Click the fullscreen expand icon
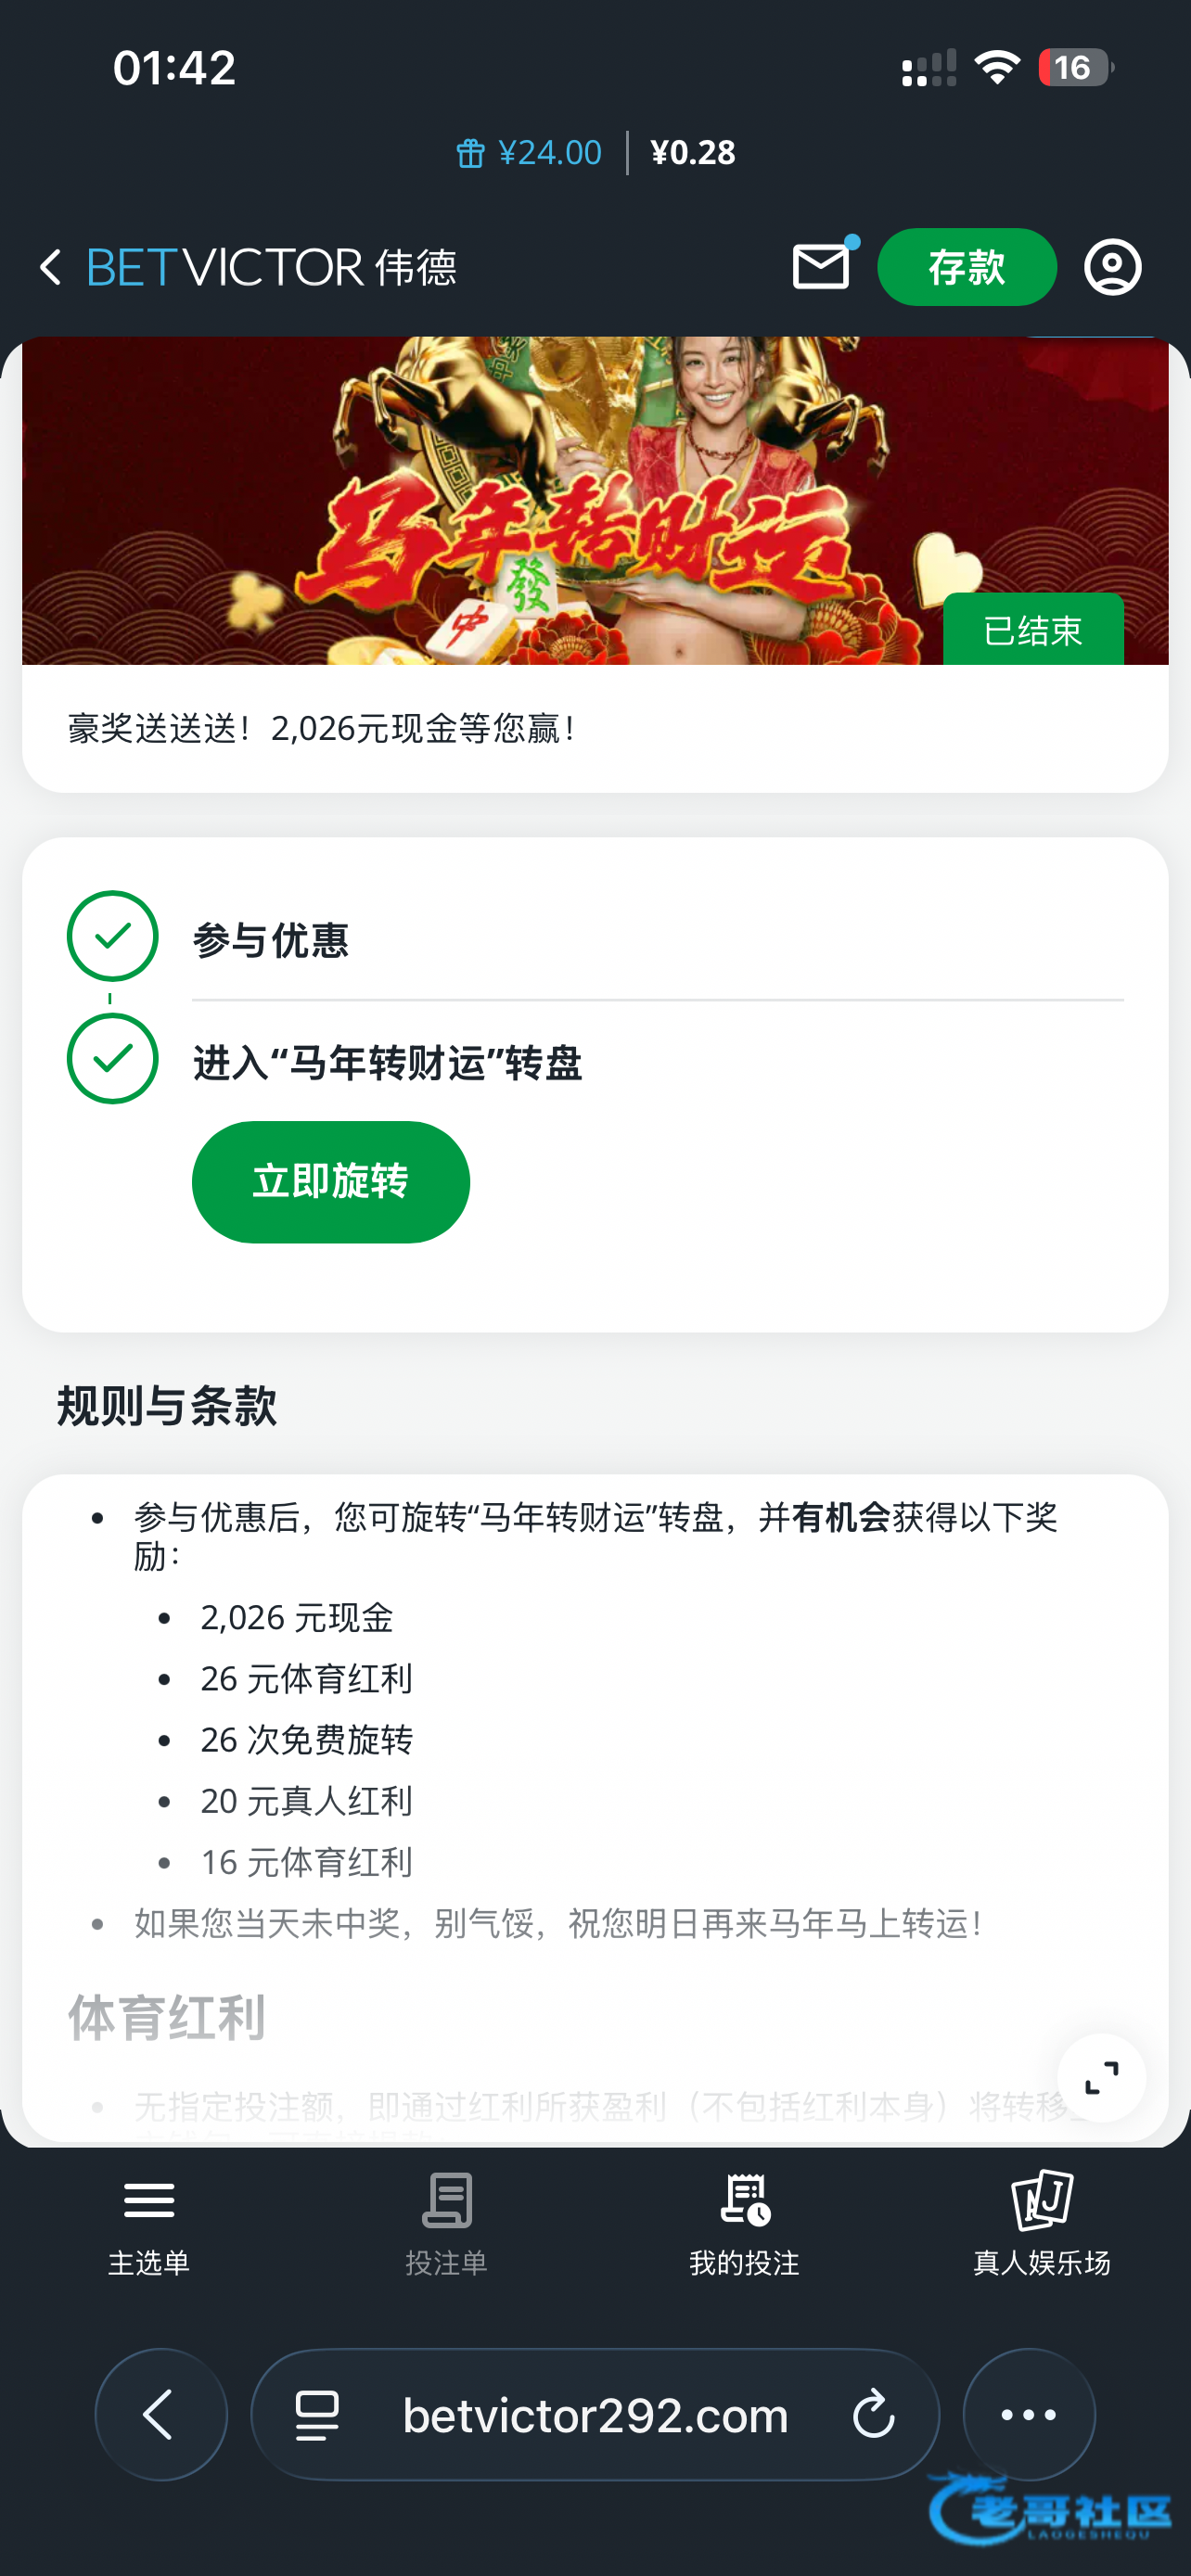The width and height of the screenshot is (1191, 2576). point(1101,2078)
